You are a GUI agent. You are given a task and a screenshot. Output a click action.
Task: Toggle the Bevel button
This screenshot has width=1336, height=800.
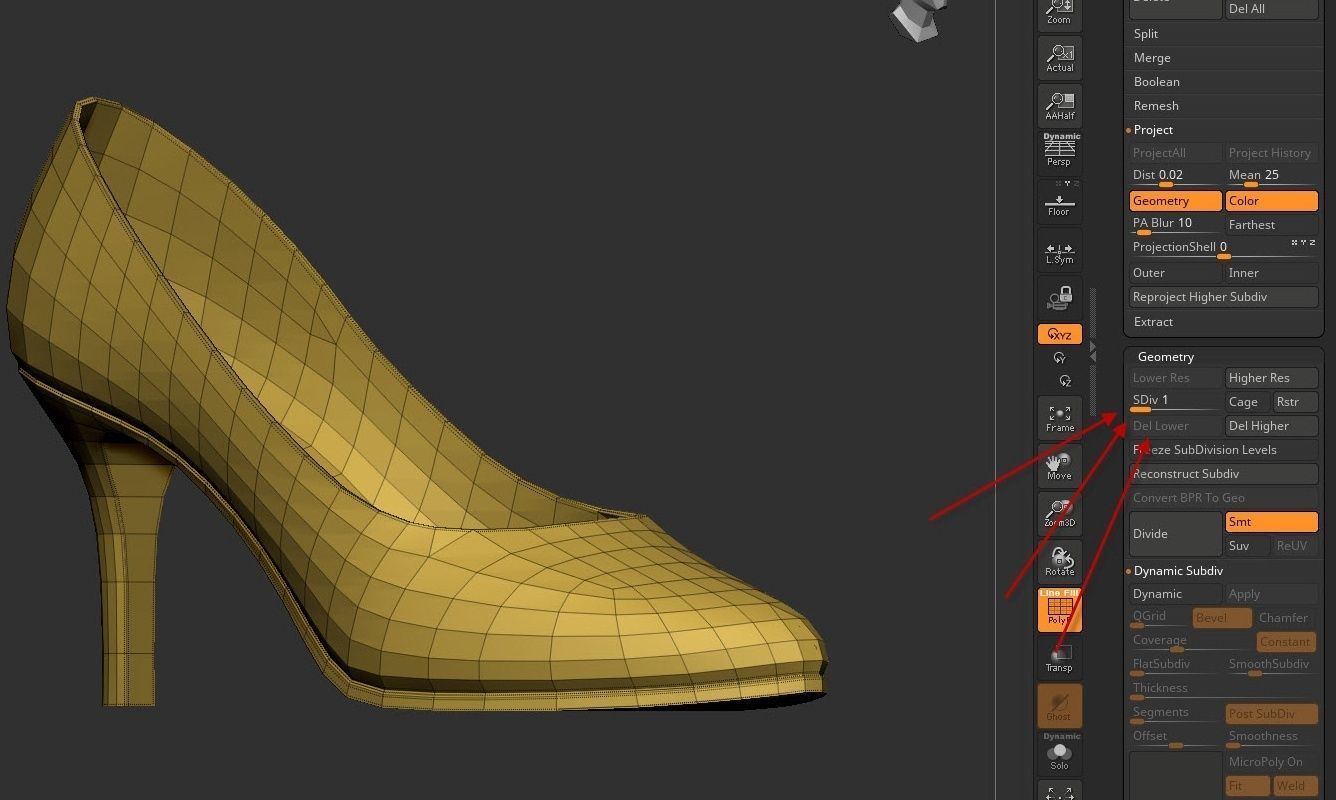pyautogui.click(x=1222, y=618)
